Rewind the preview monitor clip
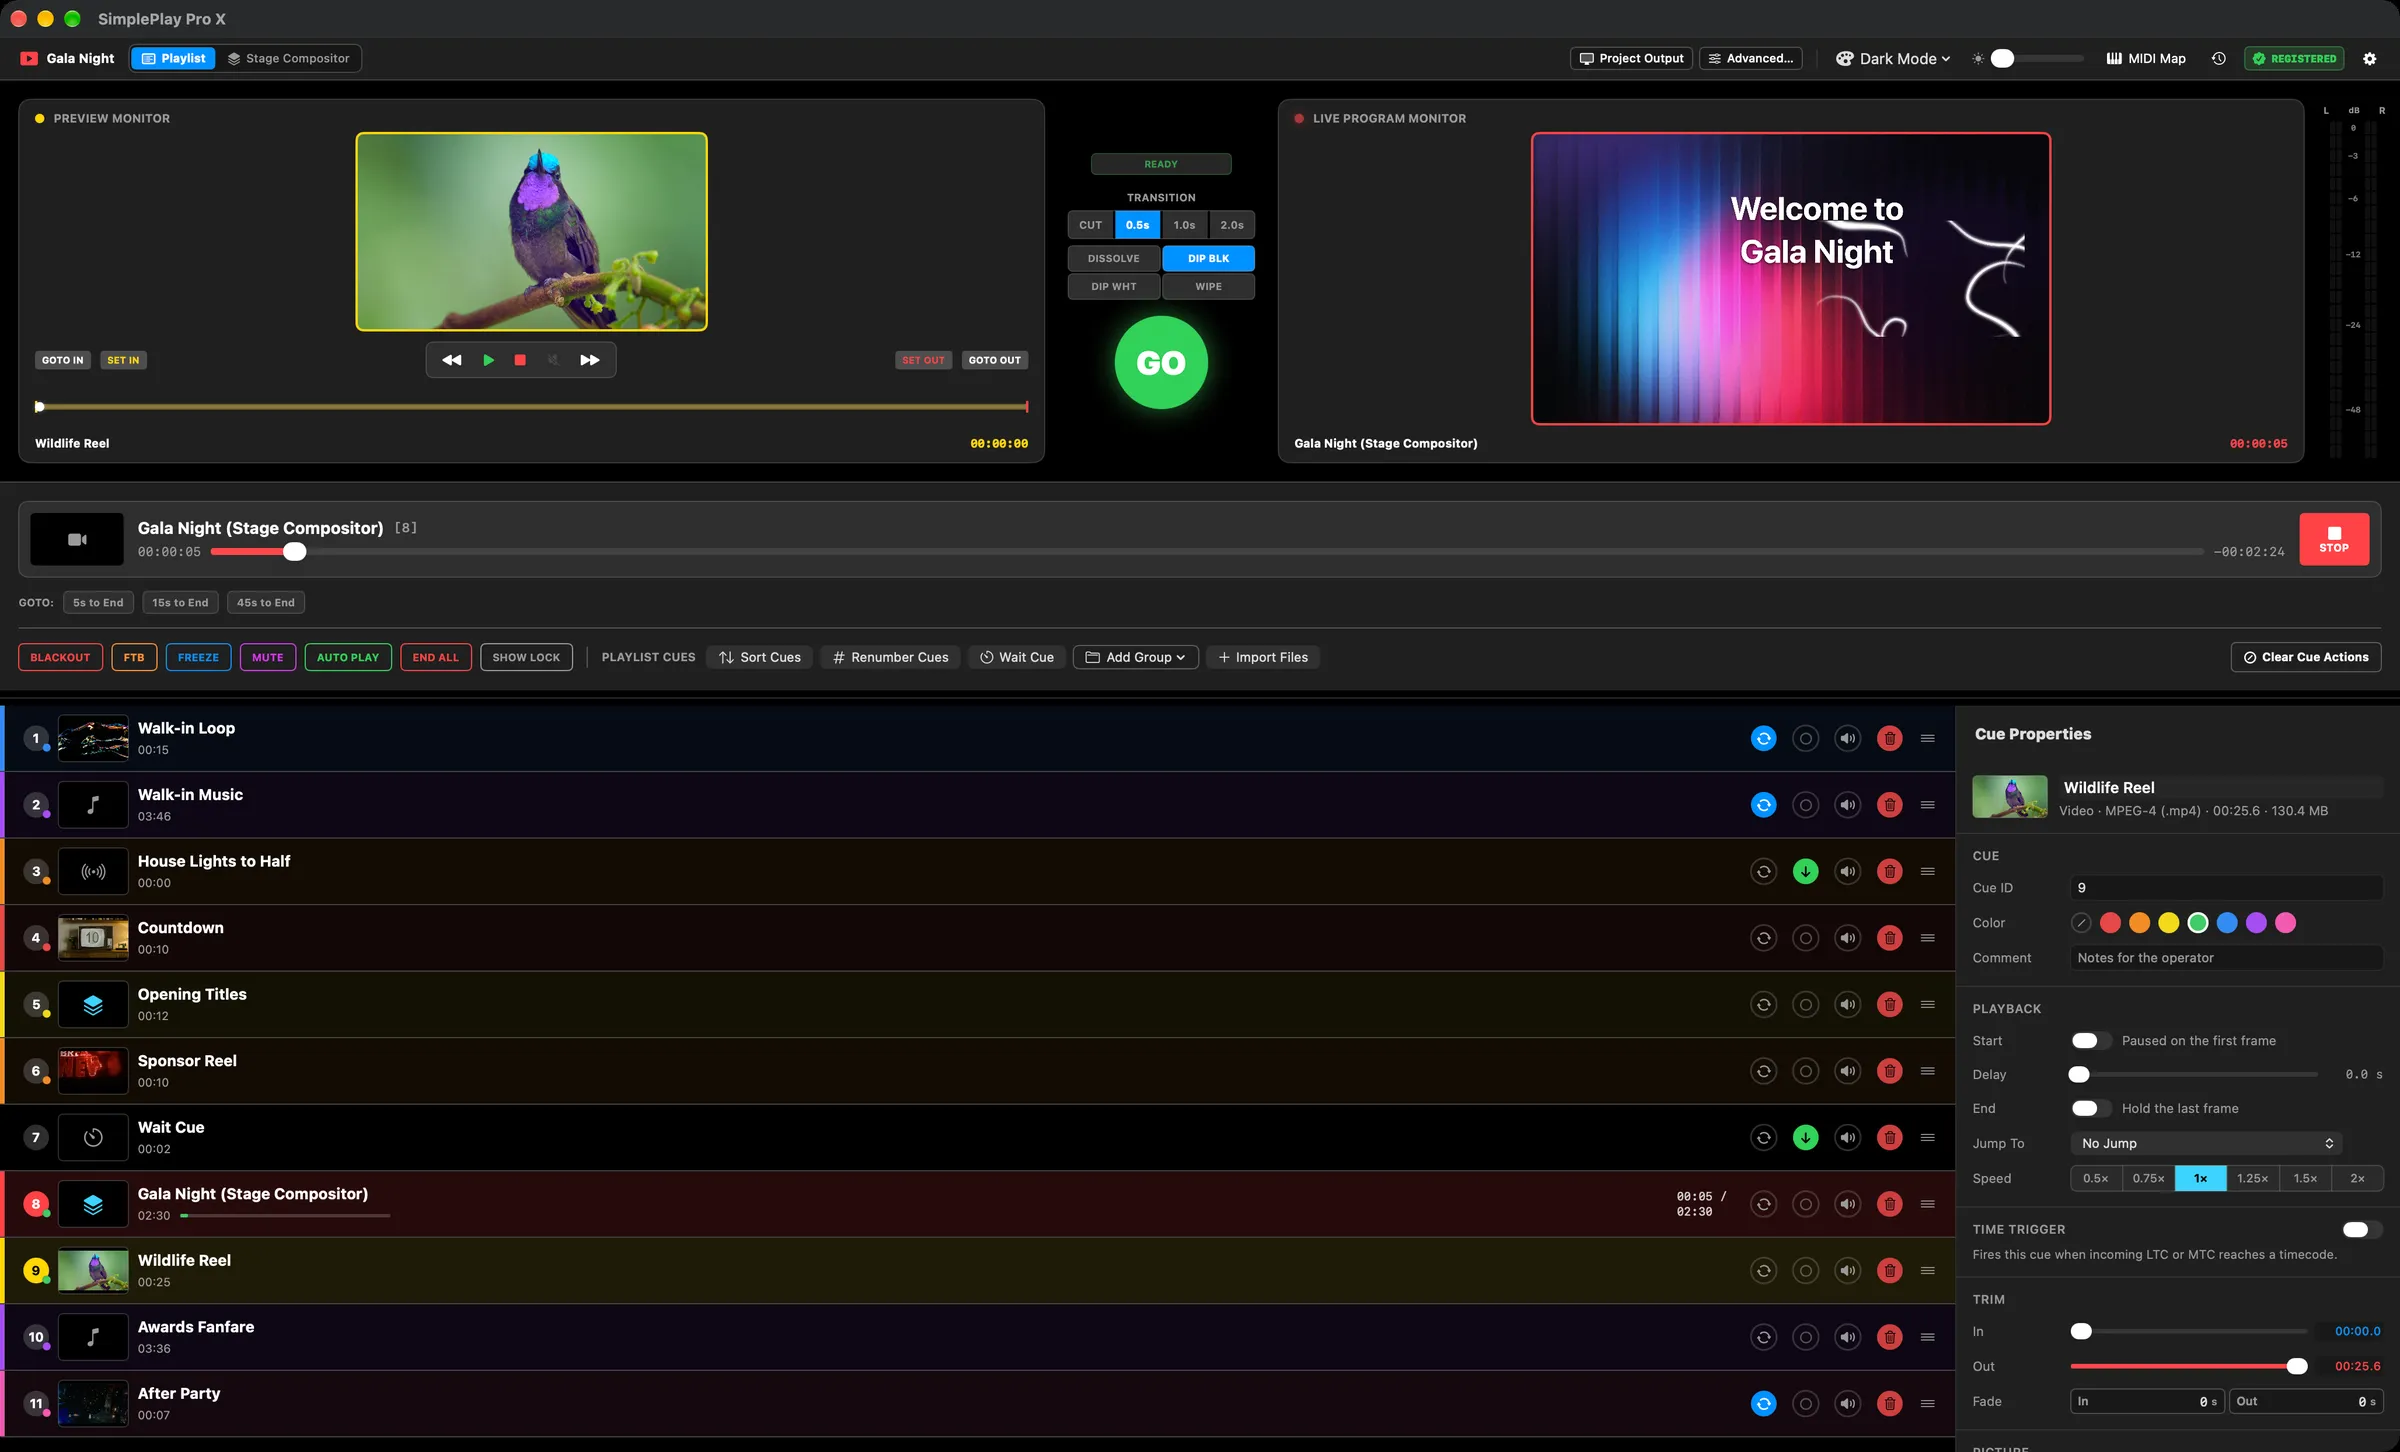 452,360
